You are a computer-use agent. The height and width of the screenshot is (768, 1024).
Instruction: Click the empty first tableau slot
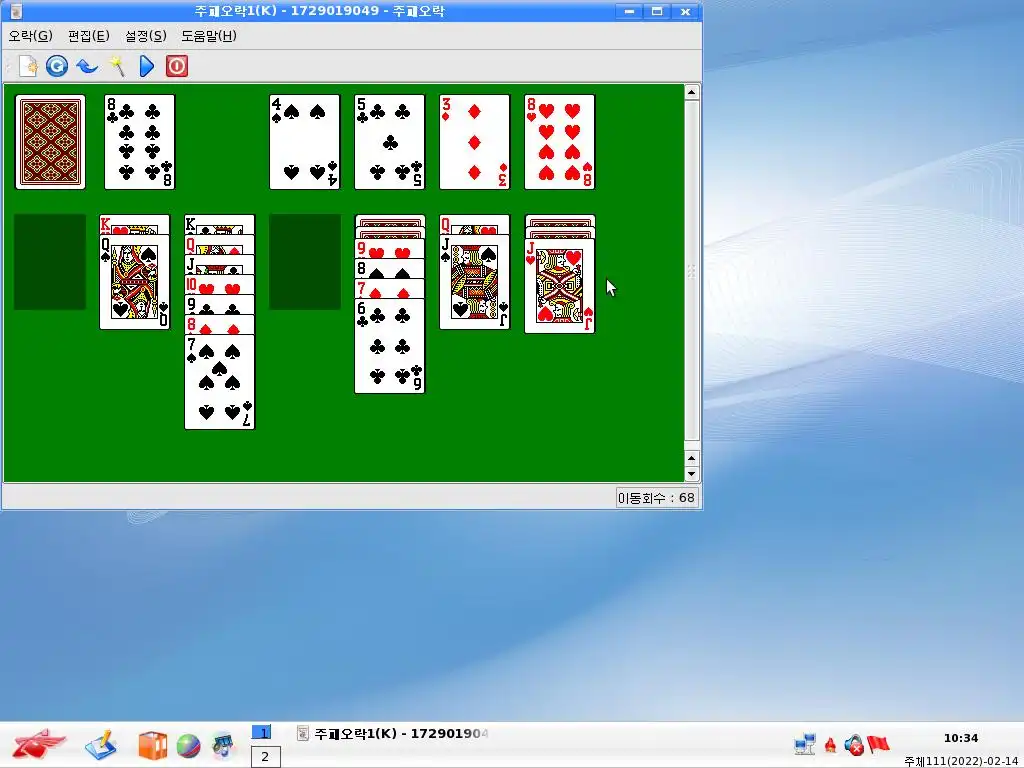(x=50, y=262)
